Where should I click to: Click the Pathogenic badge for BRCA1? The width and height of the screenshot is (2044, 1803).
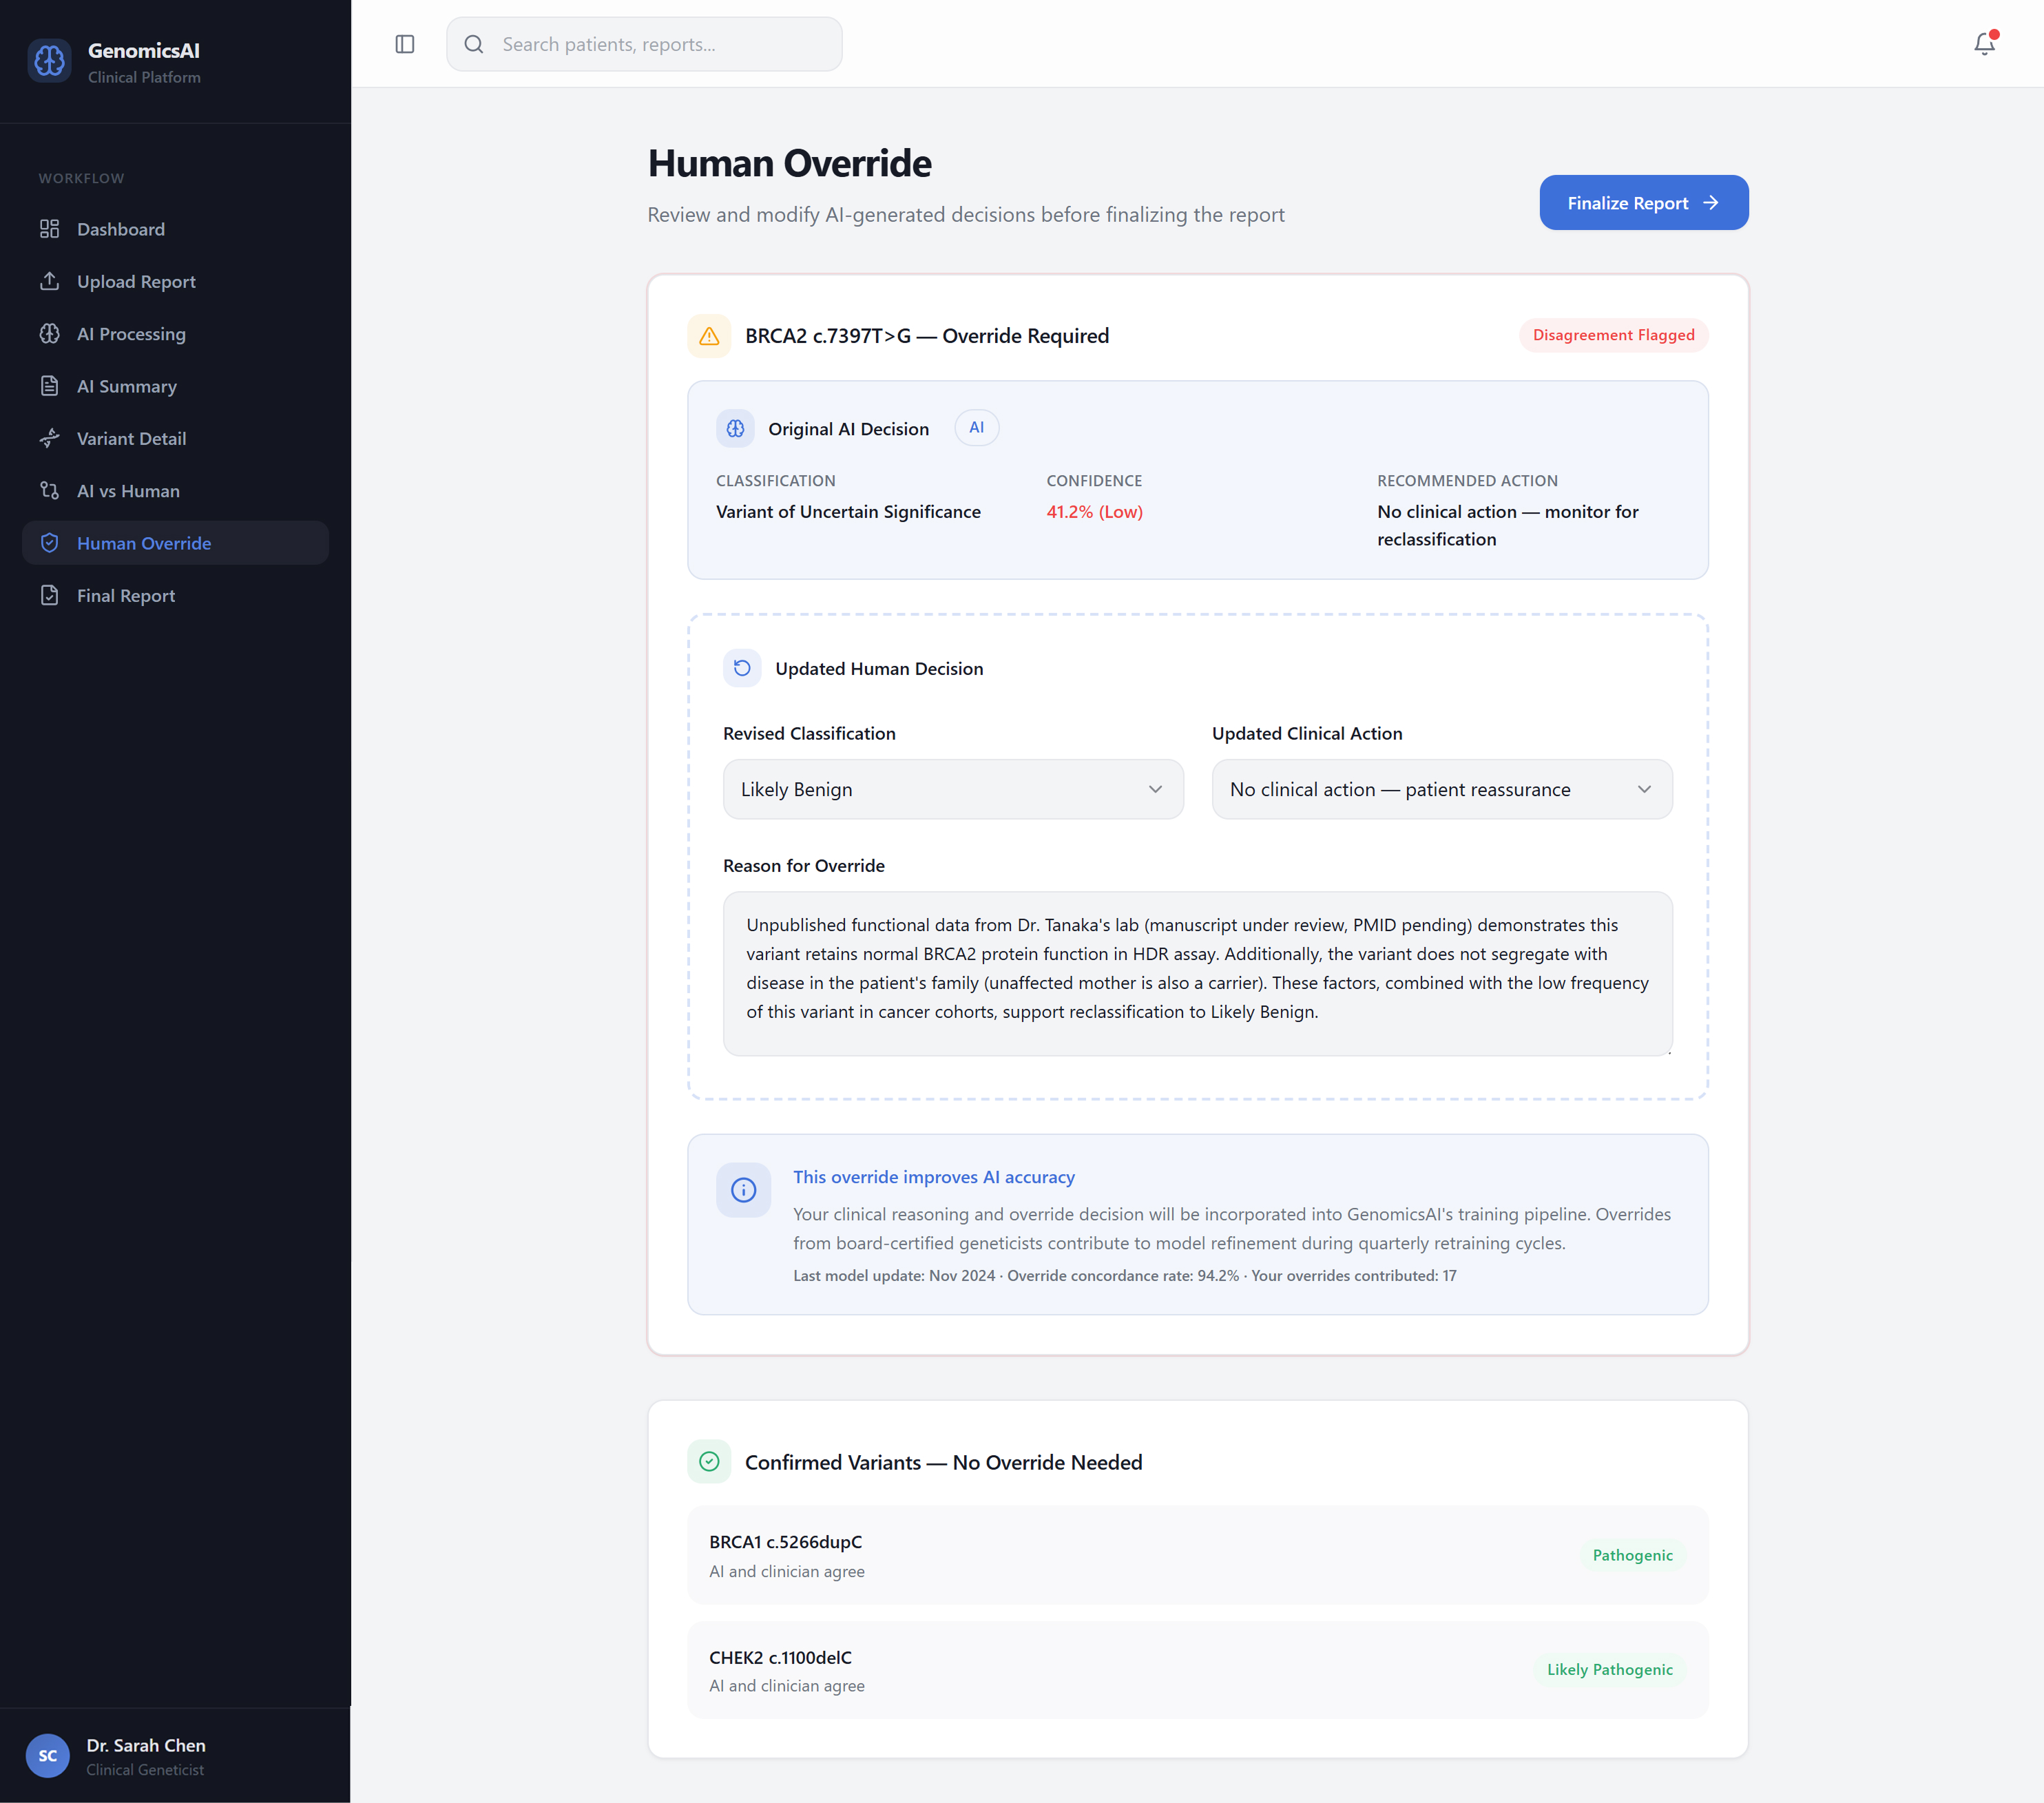pyautogui.click(x=1632, y=1555)
